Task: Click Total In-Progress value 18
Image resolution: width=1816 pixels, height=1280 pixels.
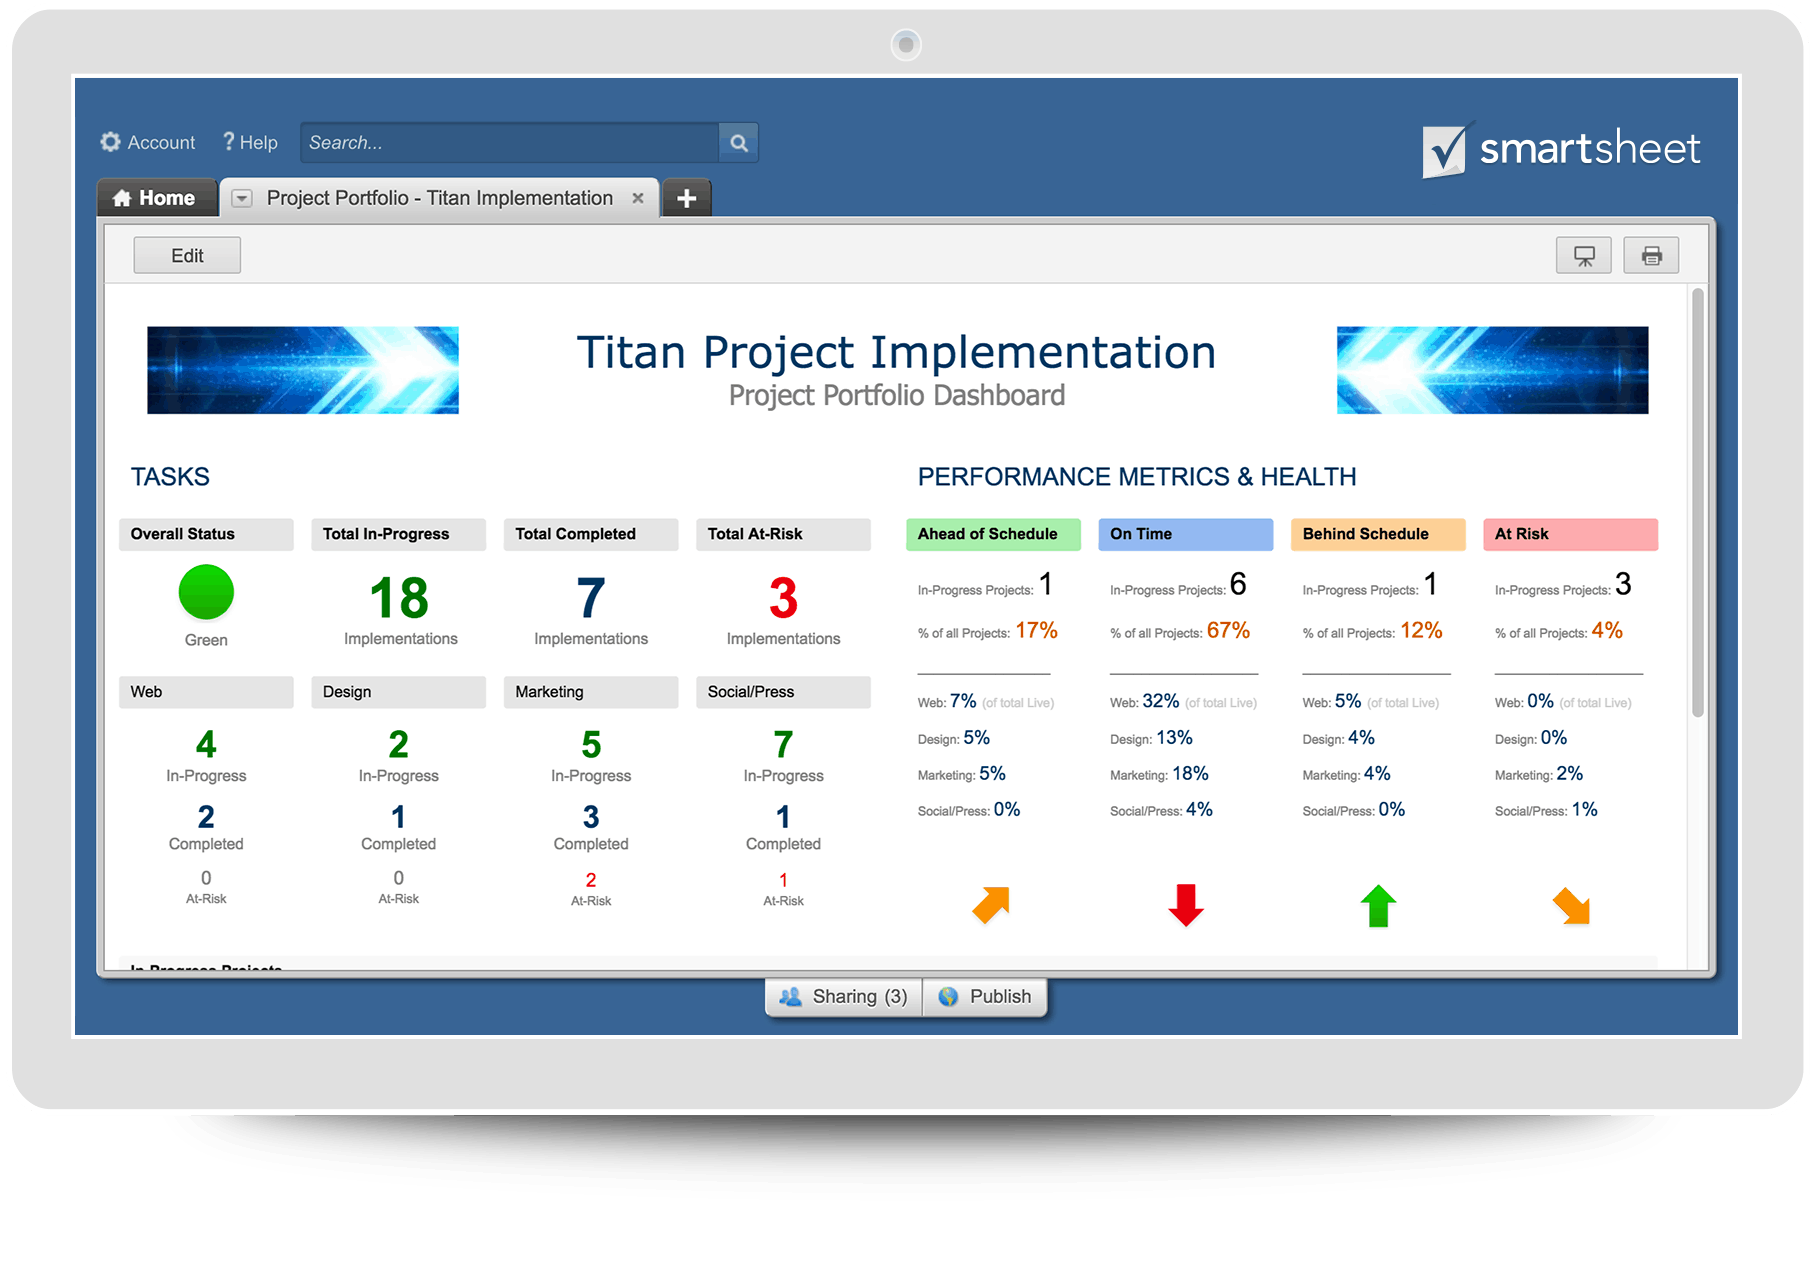Action: click(399, 598)
